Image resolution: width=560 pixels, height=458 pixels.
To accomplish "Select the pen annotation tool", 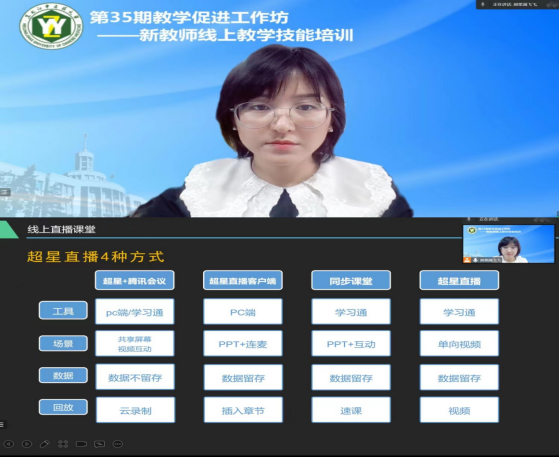I will pyautogui.click(x=45, y=444).
